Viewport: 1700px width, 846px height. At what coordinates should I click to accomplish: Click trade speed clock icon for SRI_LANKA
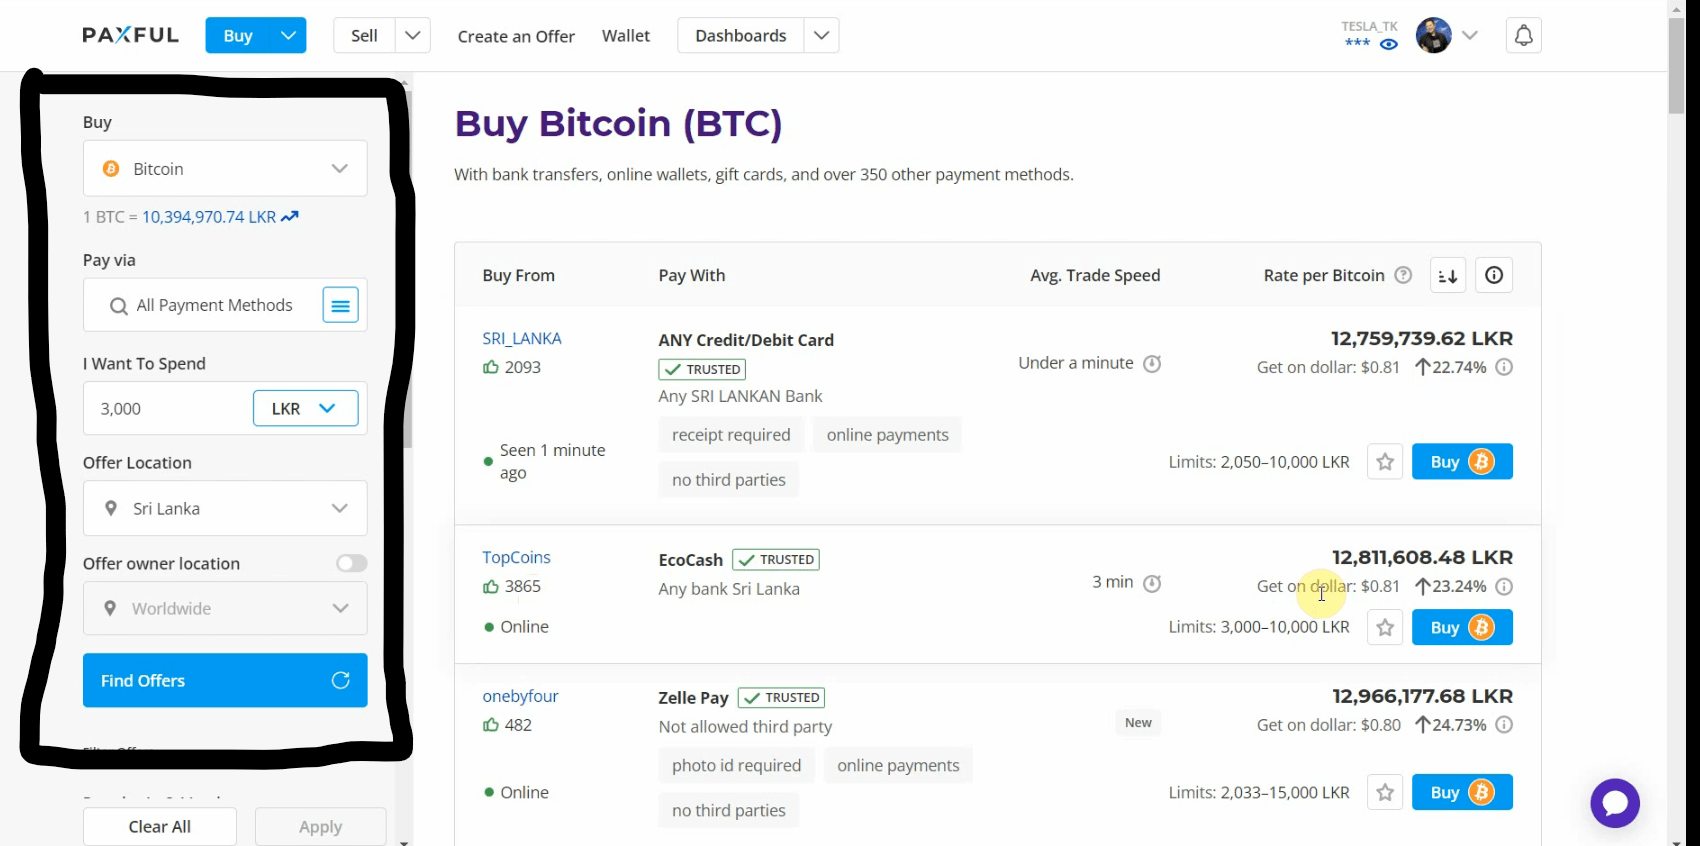tap(1152, 364)
